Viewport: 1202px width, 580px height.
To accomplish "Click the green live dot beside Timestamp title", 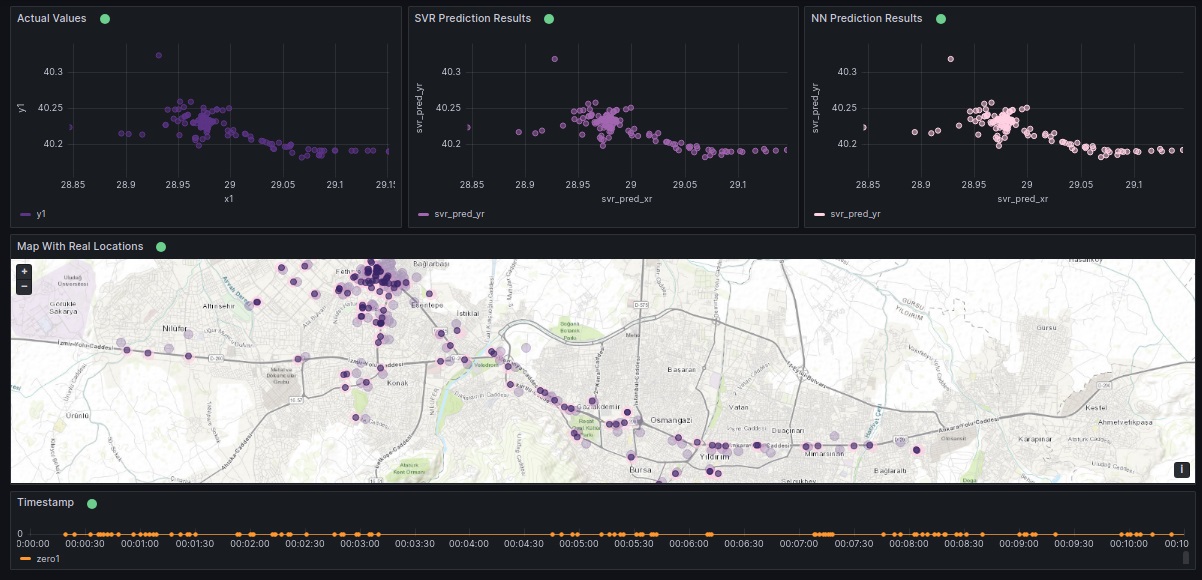I will coord(91,503).
